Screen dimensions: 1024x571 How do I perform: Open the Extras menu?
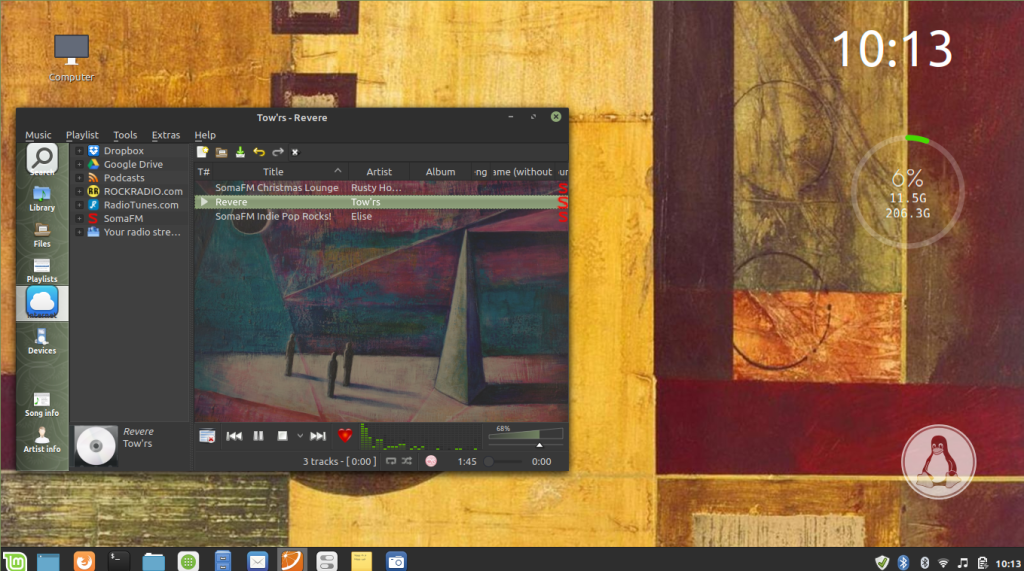click(166, 135)
